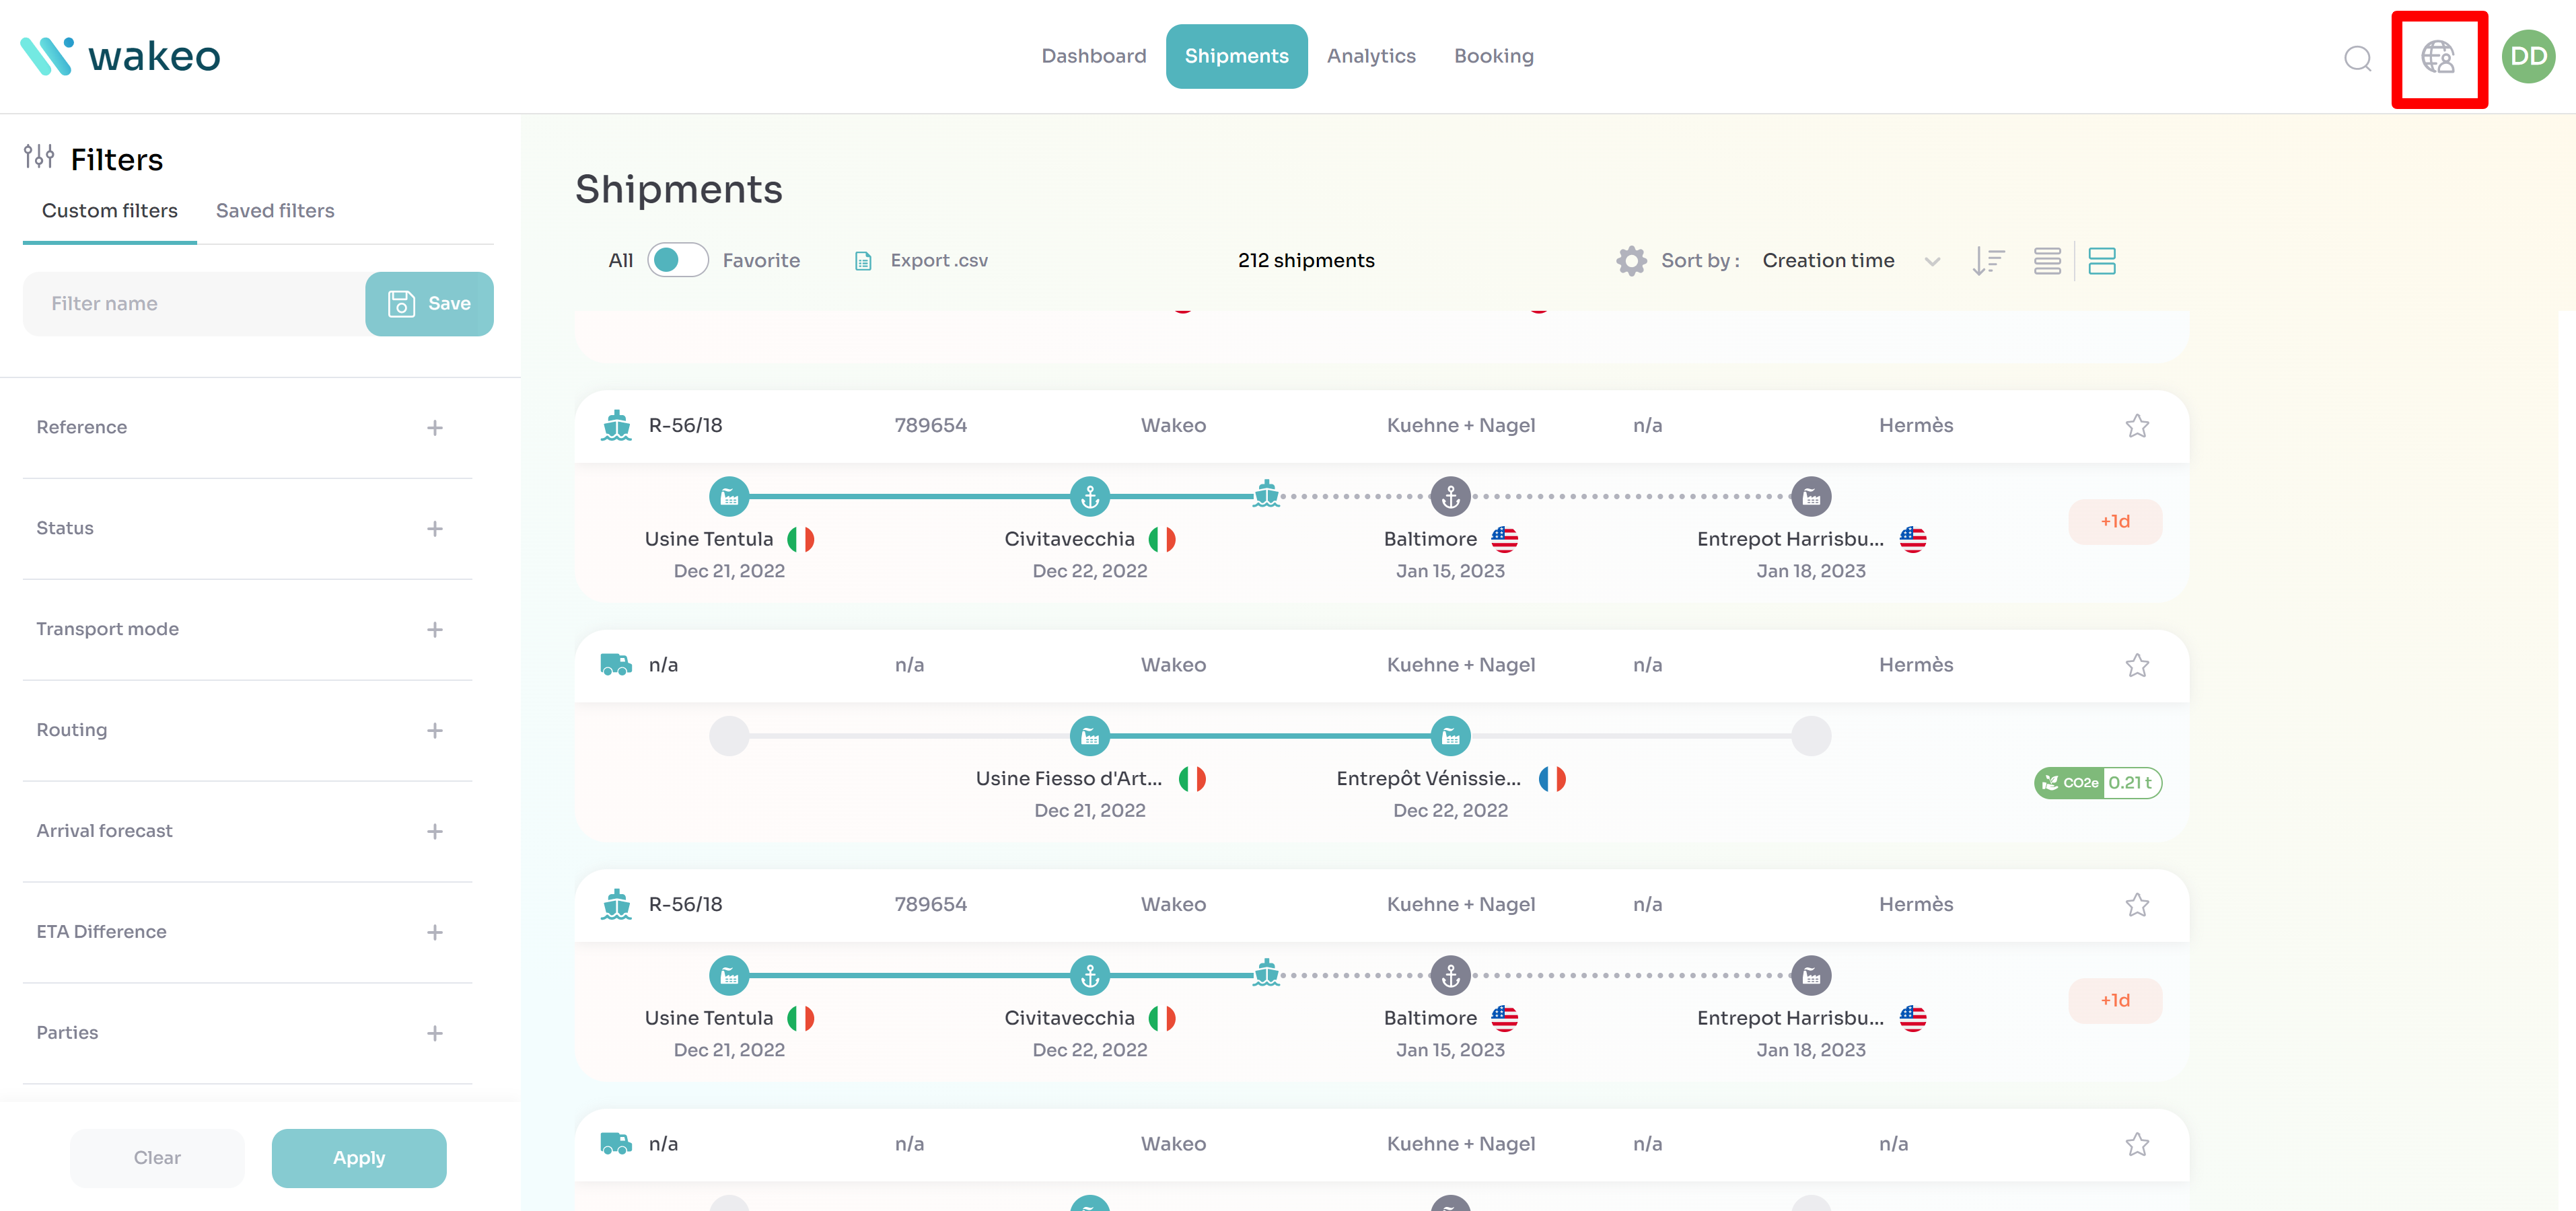2576x1211 pixels.
Task: Open the Creation time sort dropdown
Action: click(1850, 261)
